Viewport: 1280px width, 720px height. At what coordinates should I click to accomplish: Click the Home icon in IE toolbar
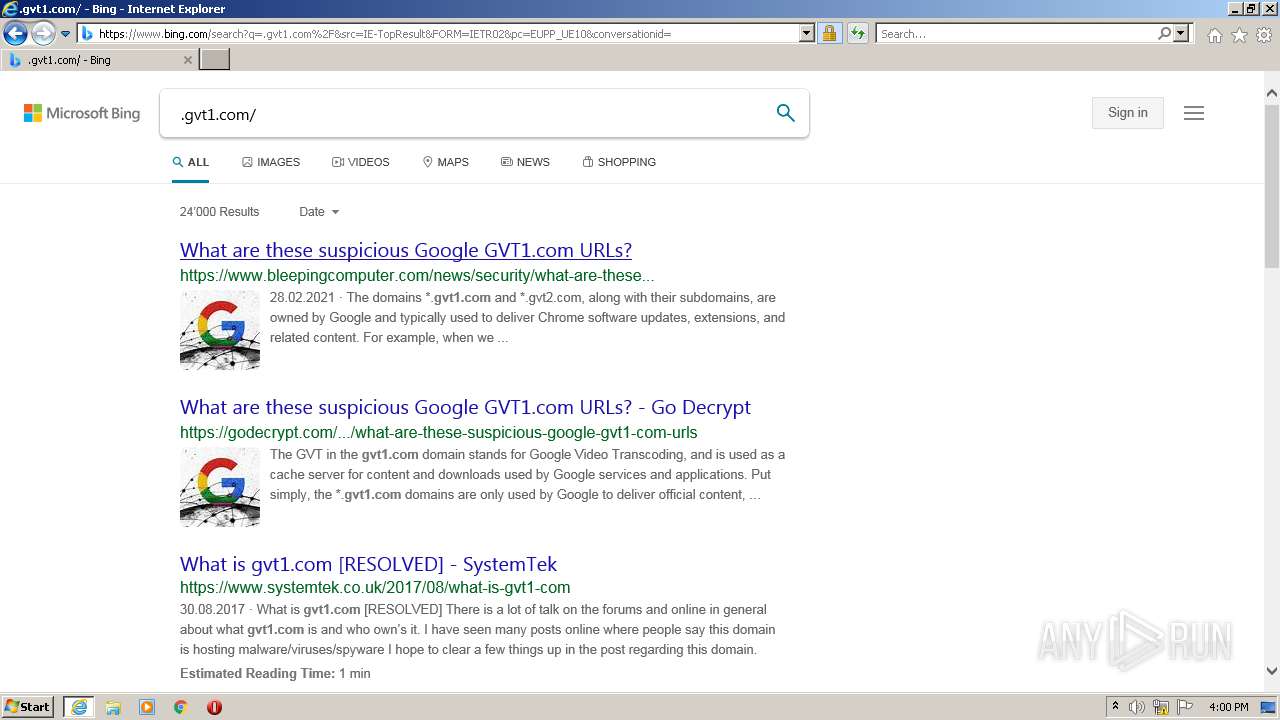[x=1214, y=35]
